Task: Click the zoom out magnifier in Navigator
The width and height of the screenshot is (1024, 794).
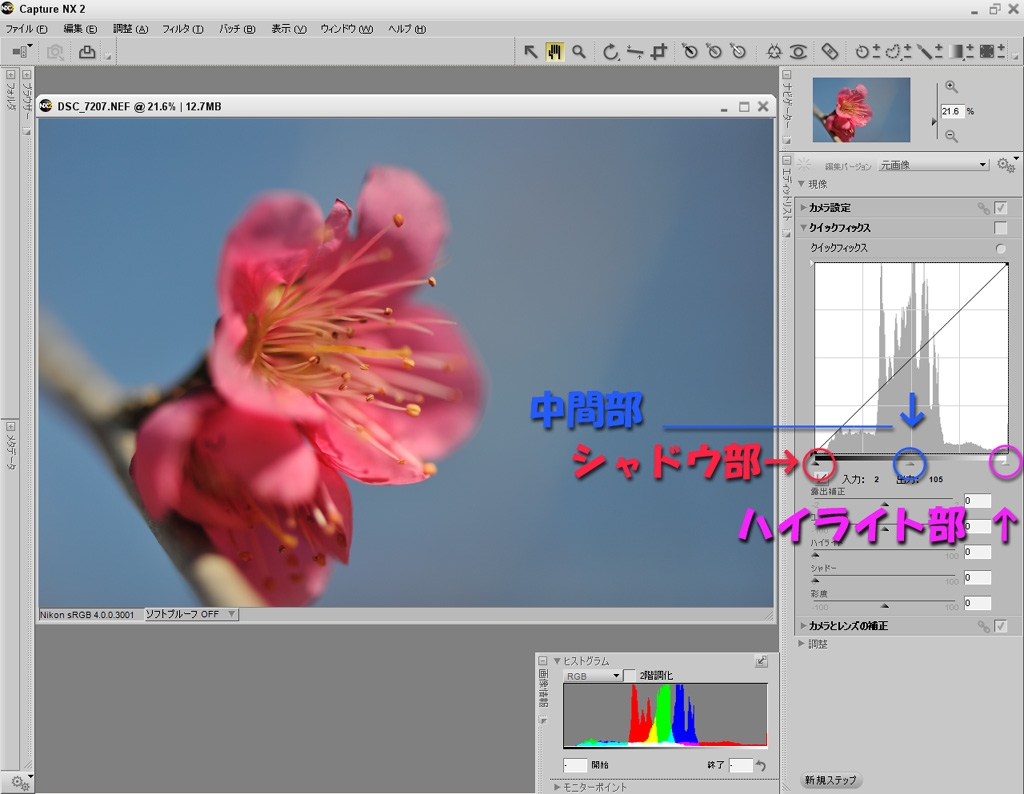Action: click(x=951, y=136)
